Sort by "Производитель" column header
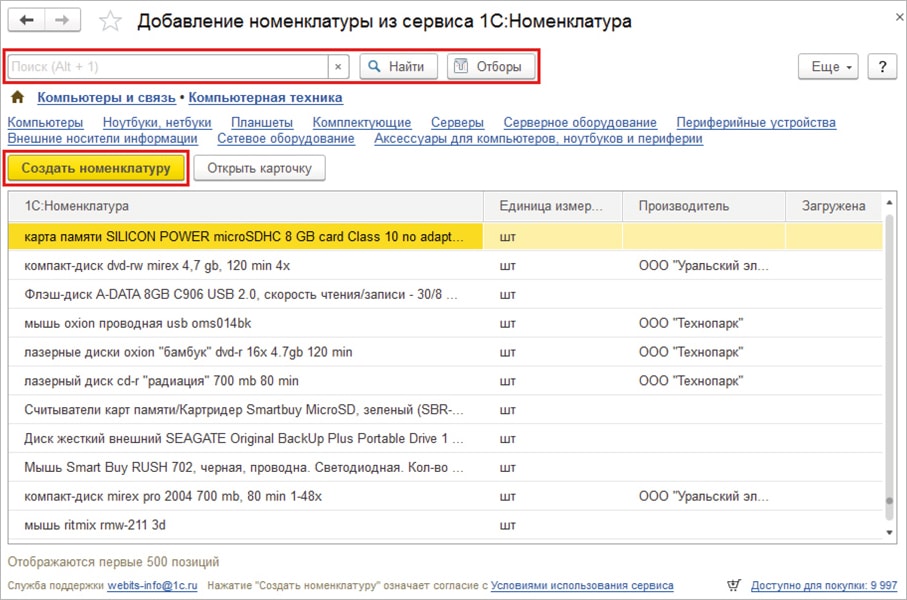The image size is (907, 600). [684, 206]
